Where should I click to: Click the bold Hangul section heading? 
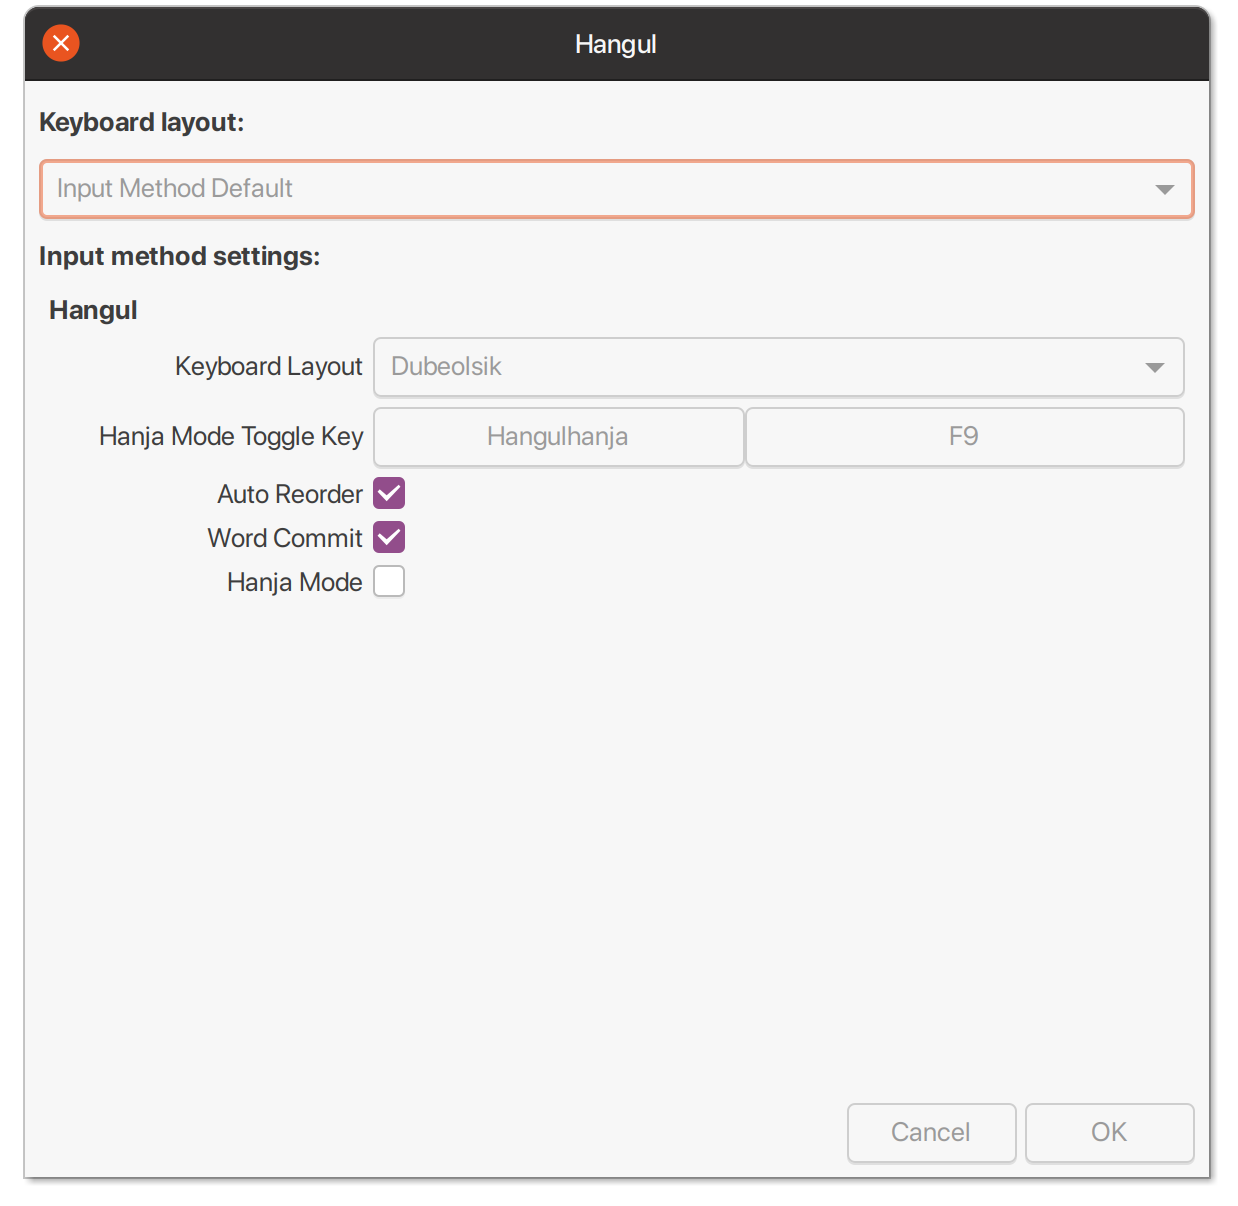(x=93, y=310)
